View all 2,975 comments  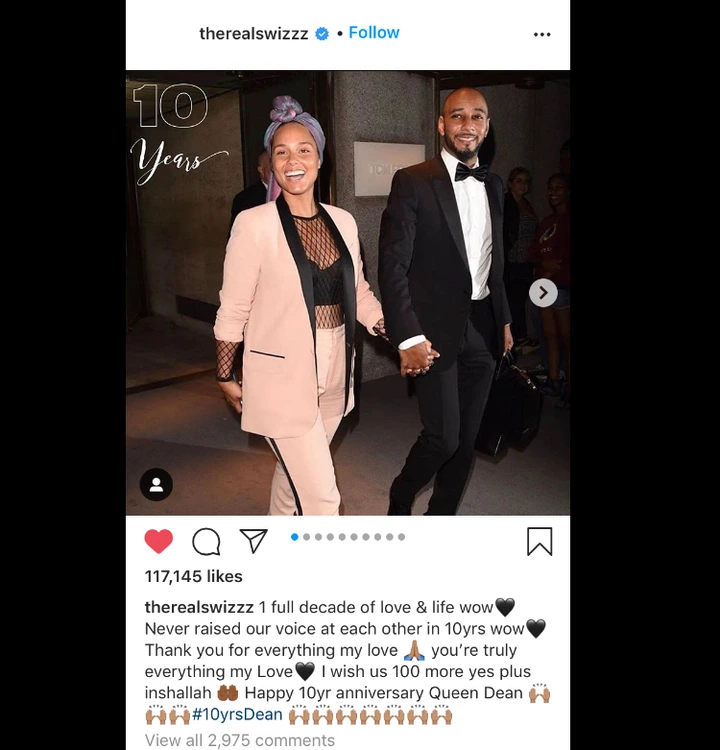click(240, 740)
